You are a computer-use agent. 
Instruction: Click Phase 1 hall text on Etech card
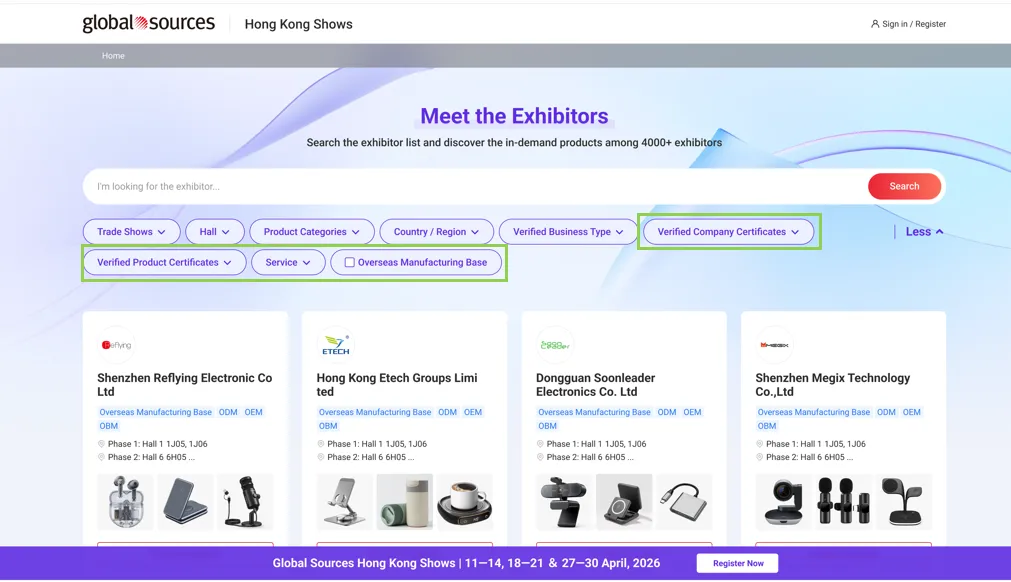(377, 444)
